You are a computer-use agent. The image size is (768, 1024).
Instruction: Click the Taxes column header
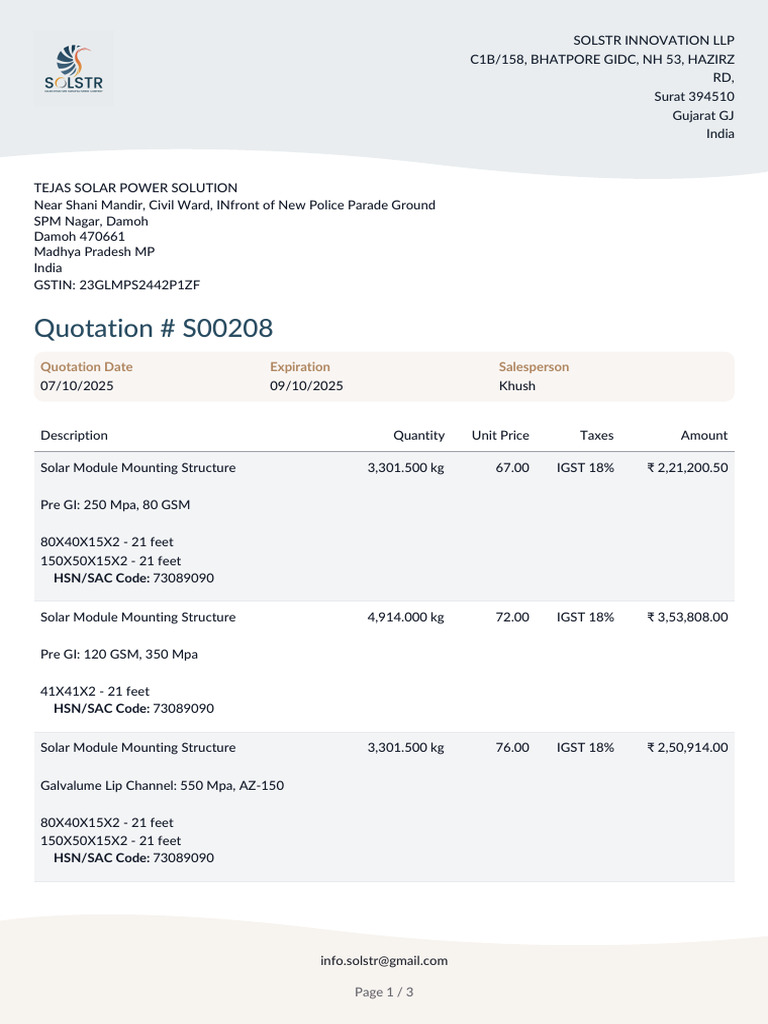[x=597, y=435]
